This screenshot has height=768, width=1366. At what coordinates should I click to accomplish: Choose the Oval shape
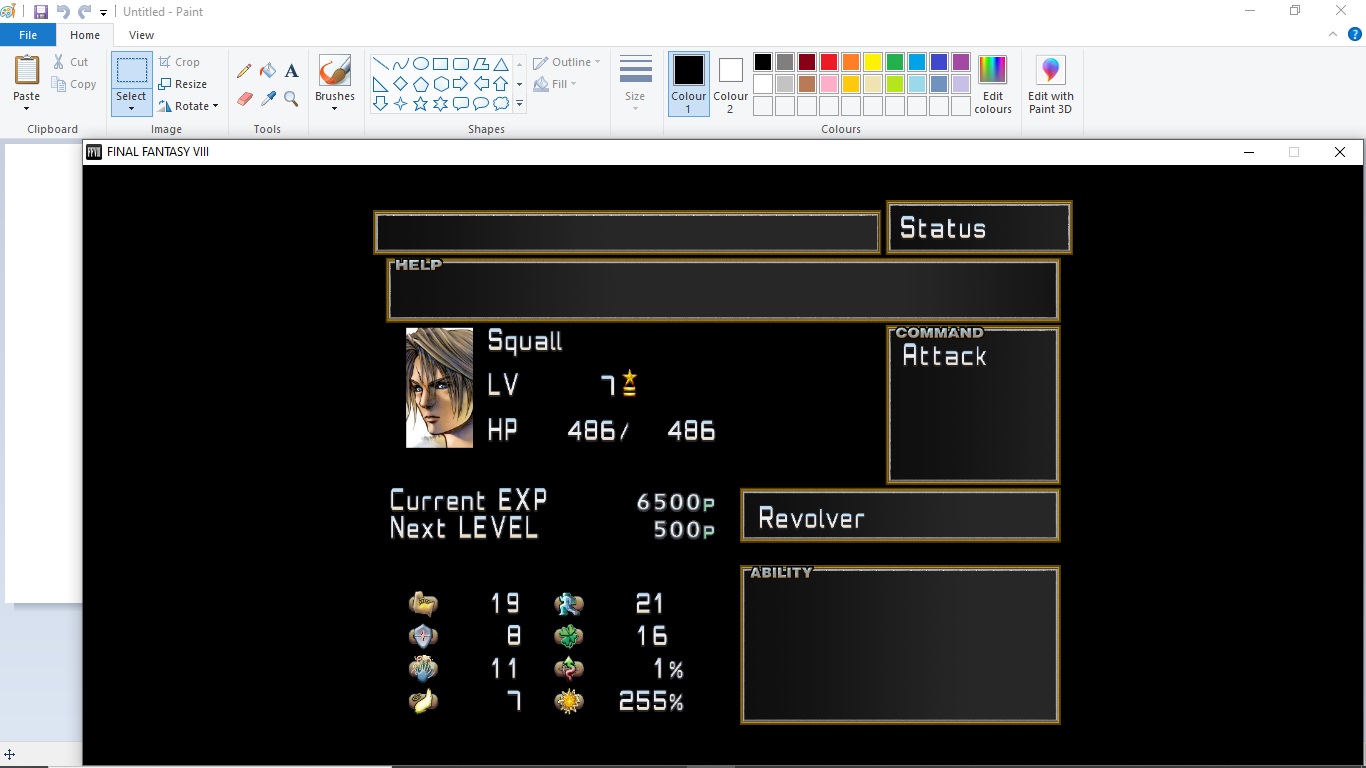[x=421, y=64]
